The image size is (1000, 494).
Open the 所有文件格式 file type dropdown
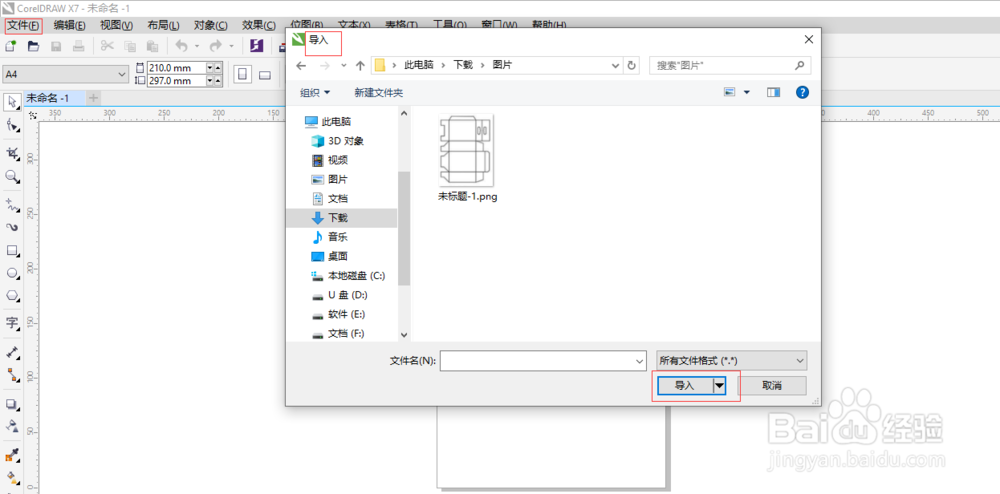click(732, 360)
